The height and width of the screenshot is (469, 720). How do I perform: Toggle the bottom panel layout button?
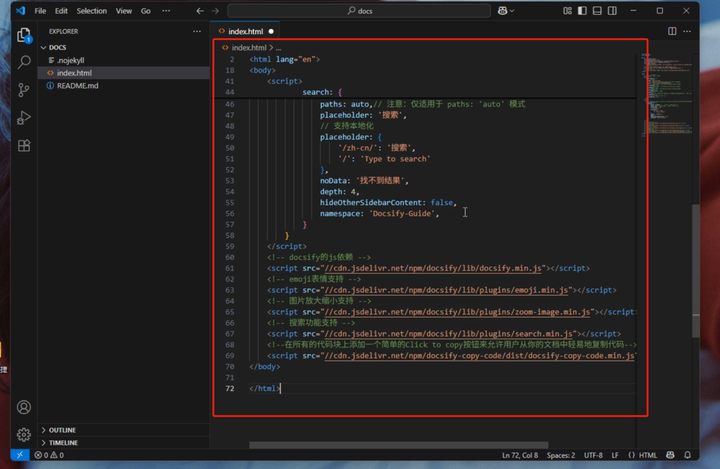click(x=598, y=11)
